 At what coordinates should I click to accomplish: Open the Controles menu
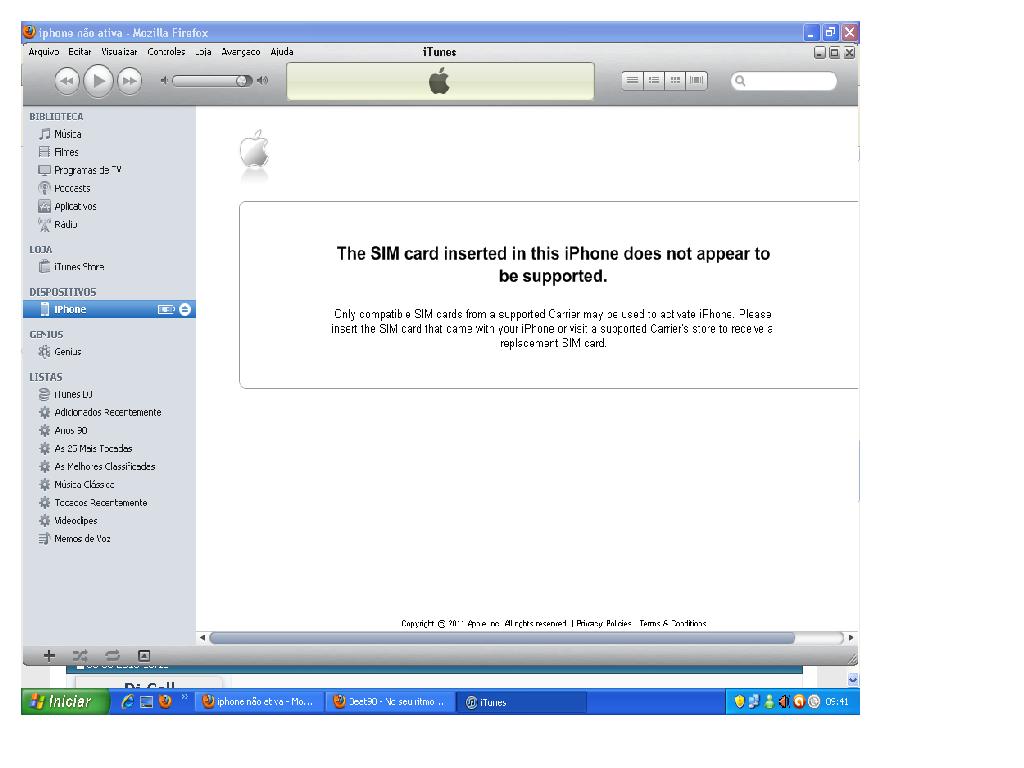coord(166,52)
